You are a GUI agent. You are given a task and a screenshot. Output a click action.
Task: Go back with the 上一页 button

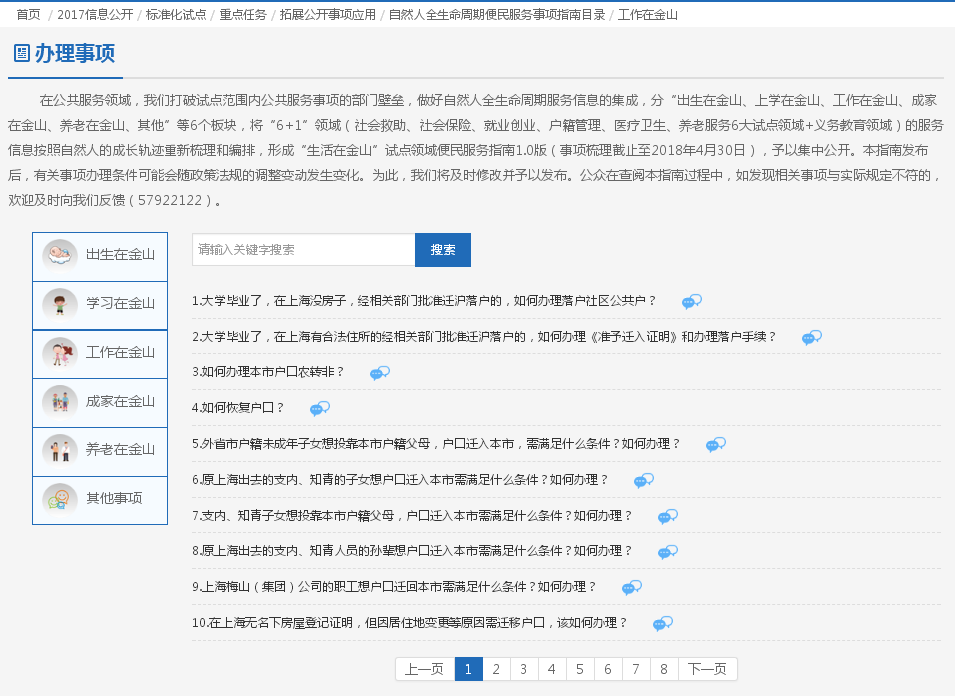click(x=424, y=670)
